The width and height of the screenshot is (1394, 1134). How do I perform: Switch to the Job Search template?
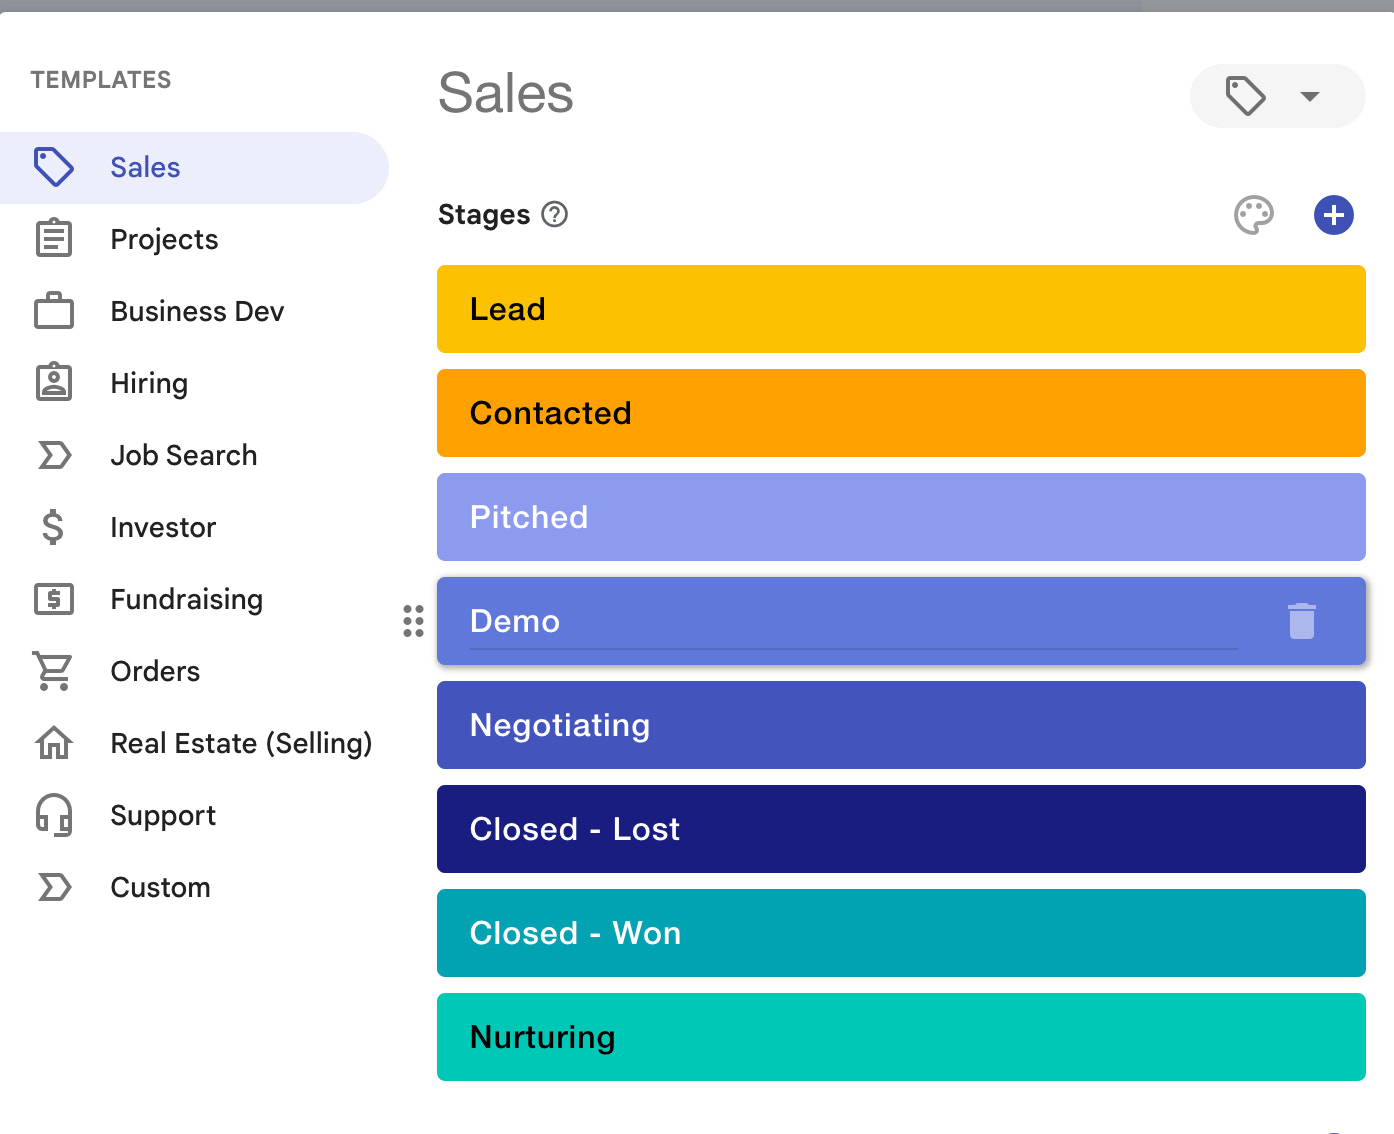(184, 455)
